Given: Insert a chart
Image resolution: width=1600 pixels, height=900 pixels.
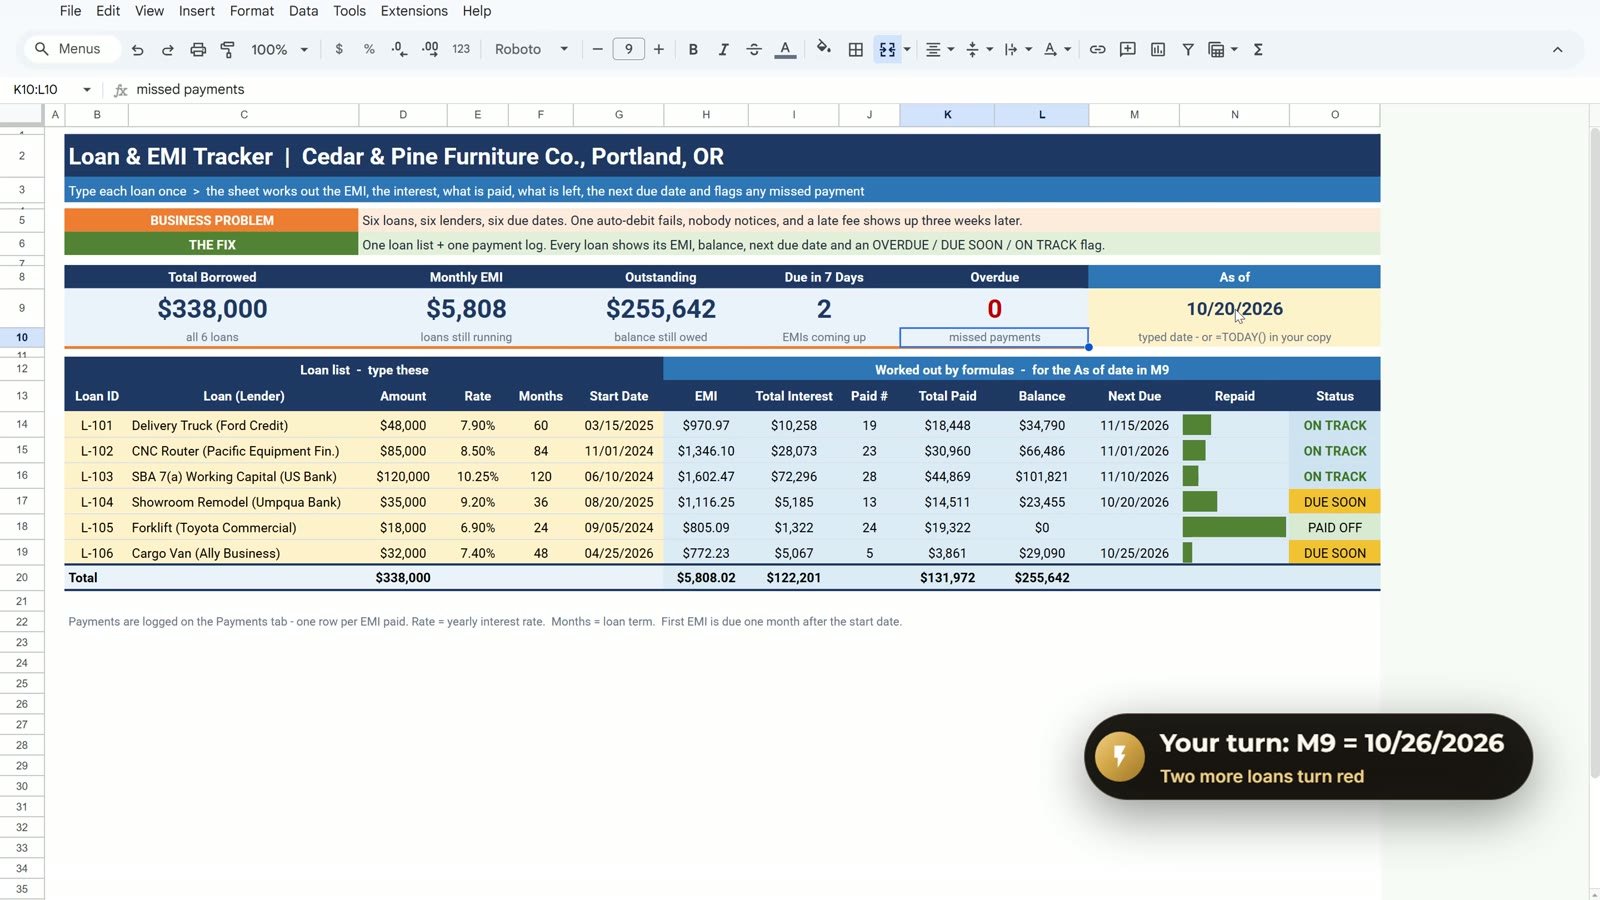Looking at the screenshot, I should tap(1158, 49).
